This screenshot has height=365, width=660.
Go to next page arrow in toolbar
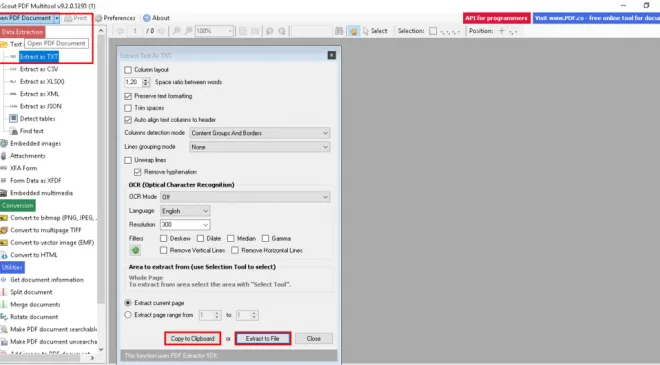click(x=161, y=31)
